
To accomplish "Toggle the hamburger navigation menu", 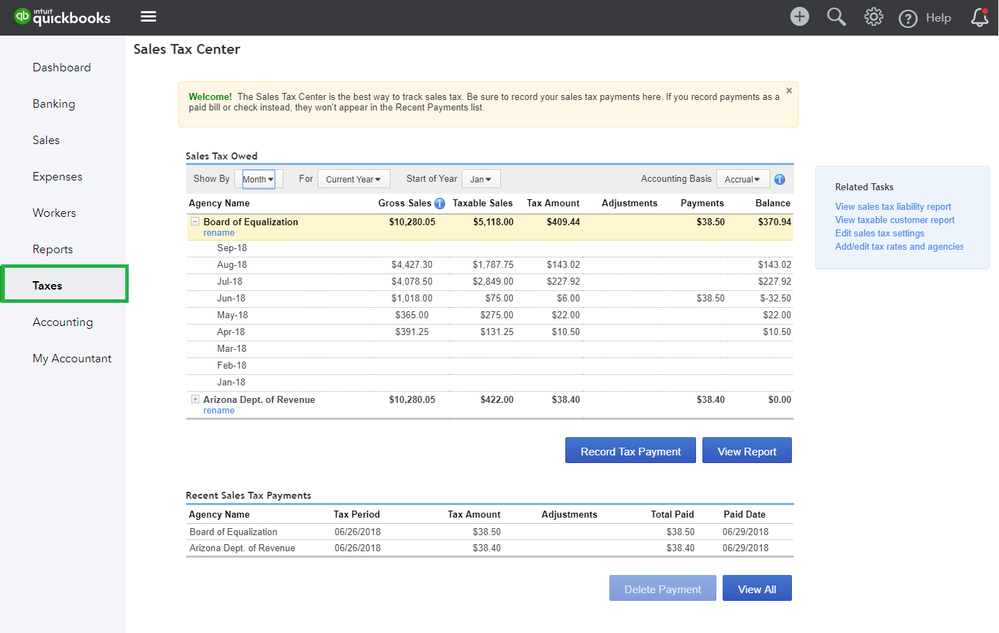I will point(148,17).
